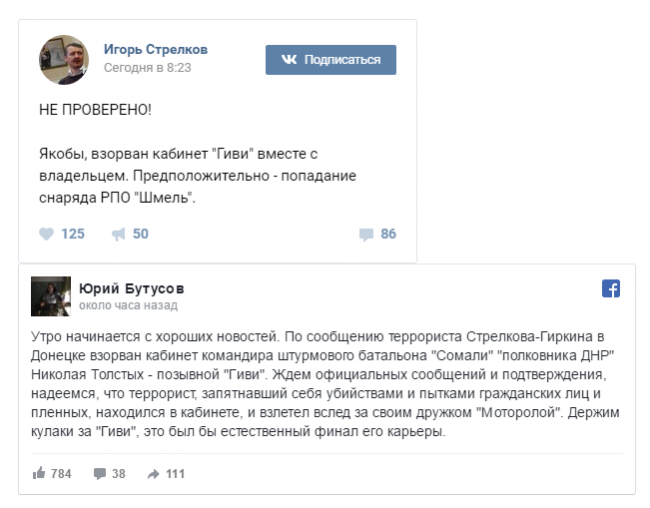Open Юрий Бутусов profile name link
The width and height of the screenshot is (650, 508).
(x=131, y=289)
